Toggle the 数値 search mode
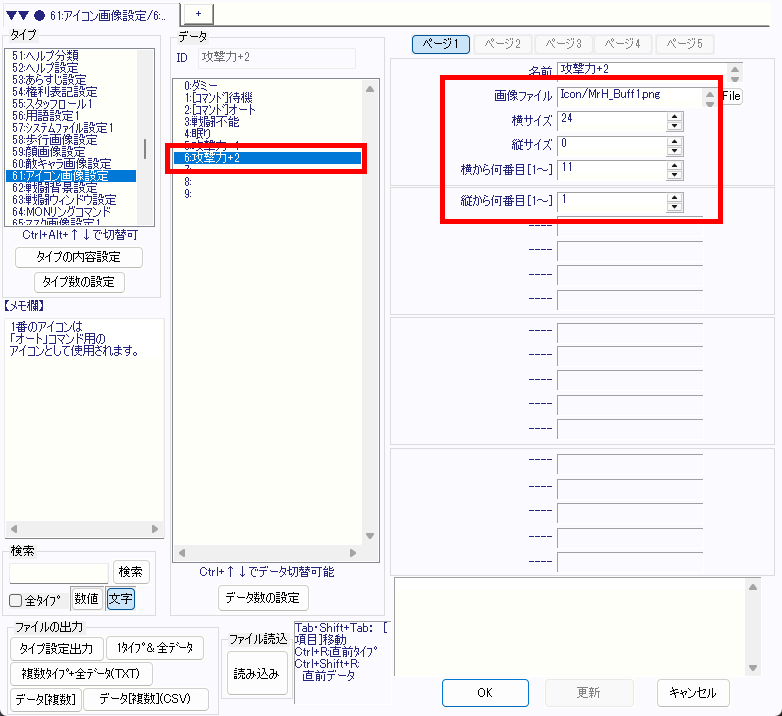782x716 pixels. (87, 599)
